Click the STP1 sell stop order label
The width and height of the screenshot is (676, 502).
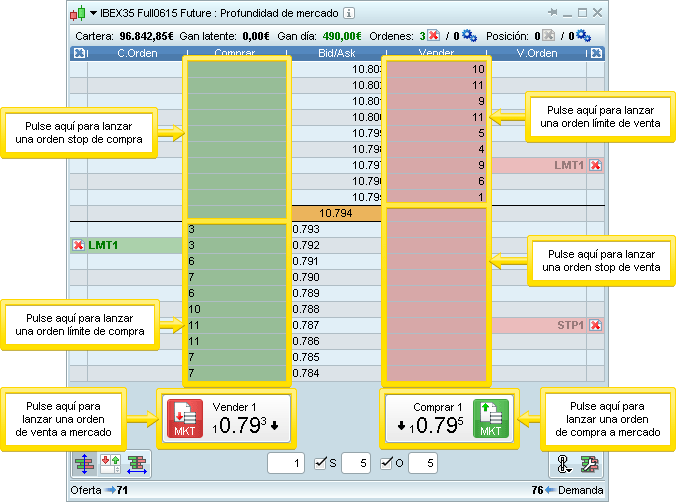point(570,325)
